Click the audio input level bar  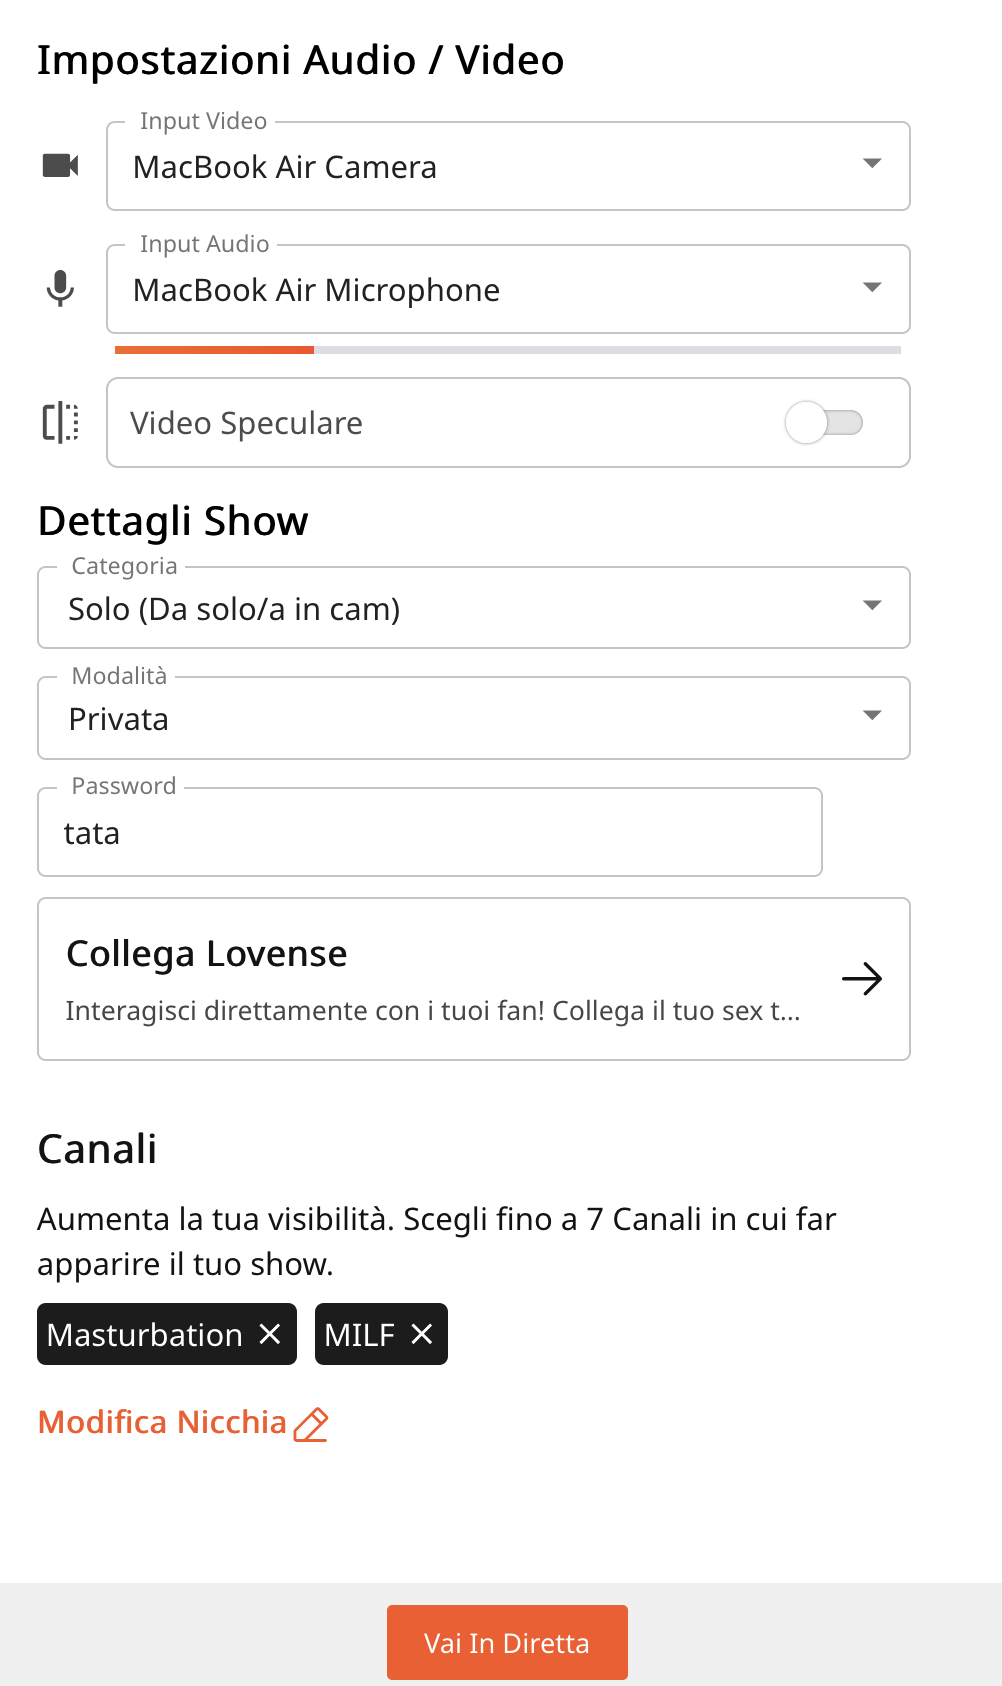pyautogui.click(x=508, y=350)
